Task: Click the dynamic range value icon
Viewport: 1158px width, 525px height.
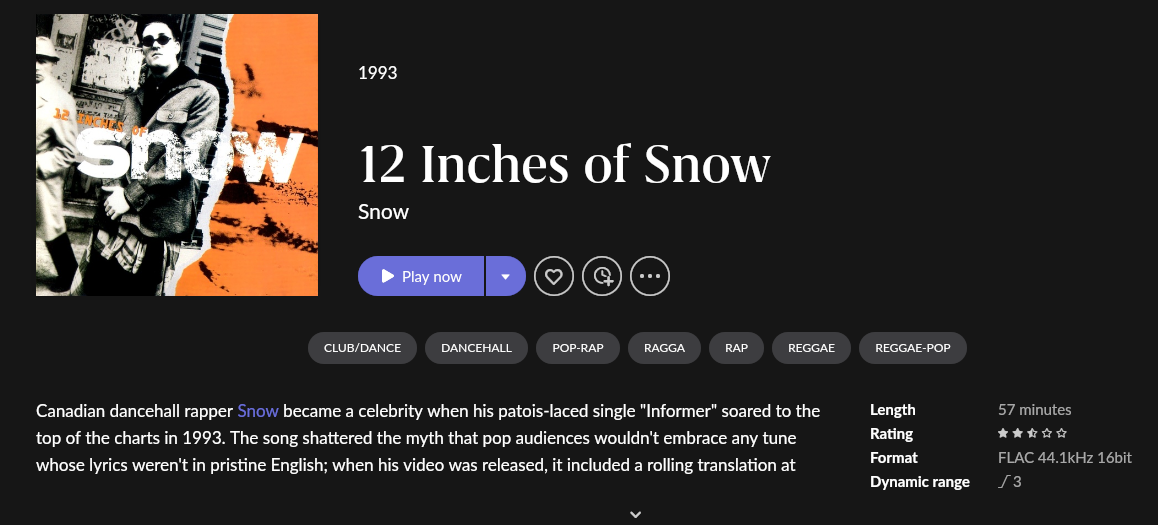Action: coord(1003,482)
